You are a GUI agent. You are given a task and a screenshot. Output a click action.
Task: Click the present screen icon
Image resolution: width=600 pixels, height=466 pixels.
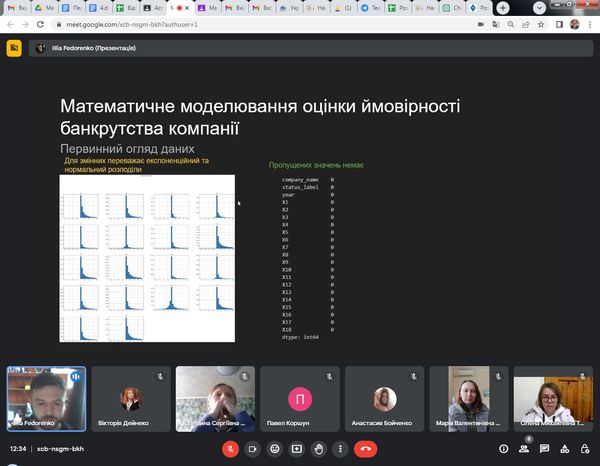click(296, 449)
